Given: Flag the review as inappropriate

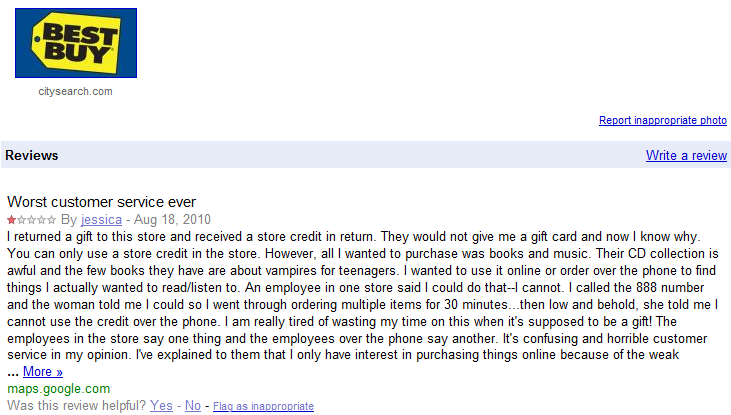Looking at the screenshot, I should 263,406.
